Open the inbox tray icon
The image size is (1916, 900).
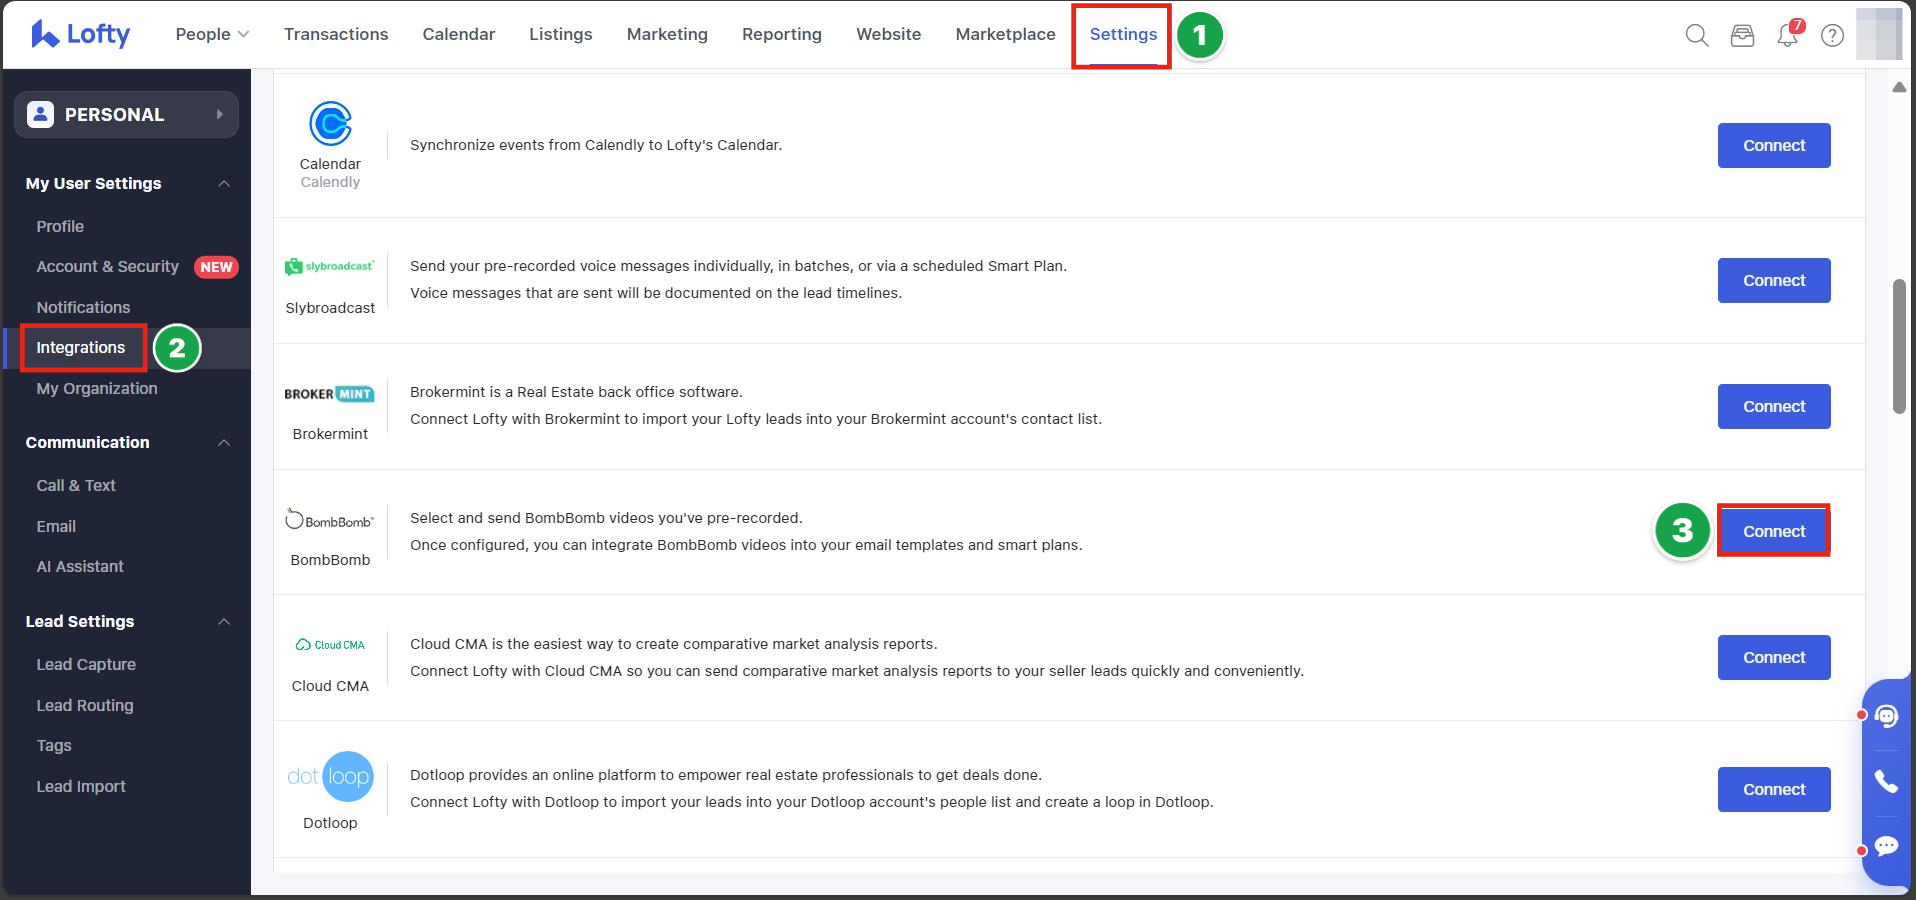(x=1742, y=36)
